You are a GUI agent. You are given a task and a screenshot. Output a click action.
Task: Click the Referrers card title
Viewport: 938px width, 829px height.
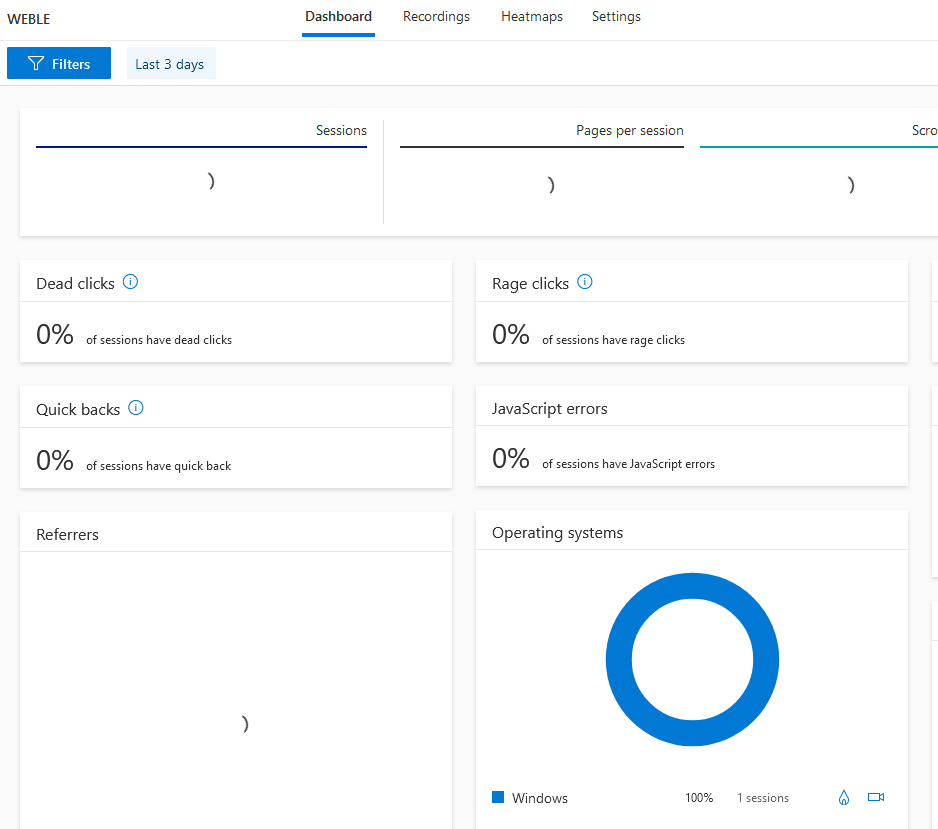(x=67, y=535)
